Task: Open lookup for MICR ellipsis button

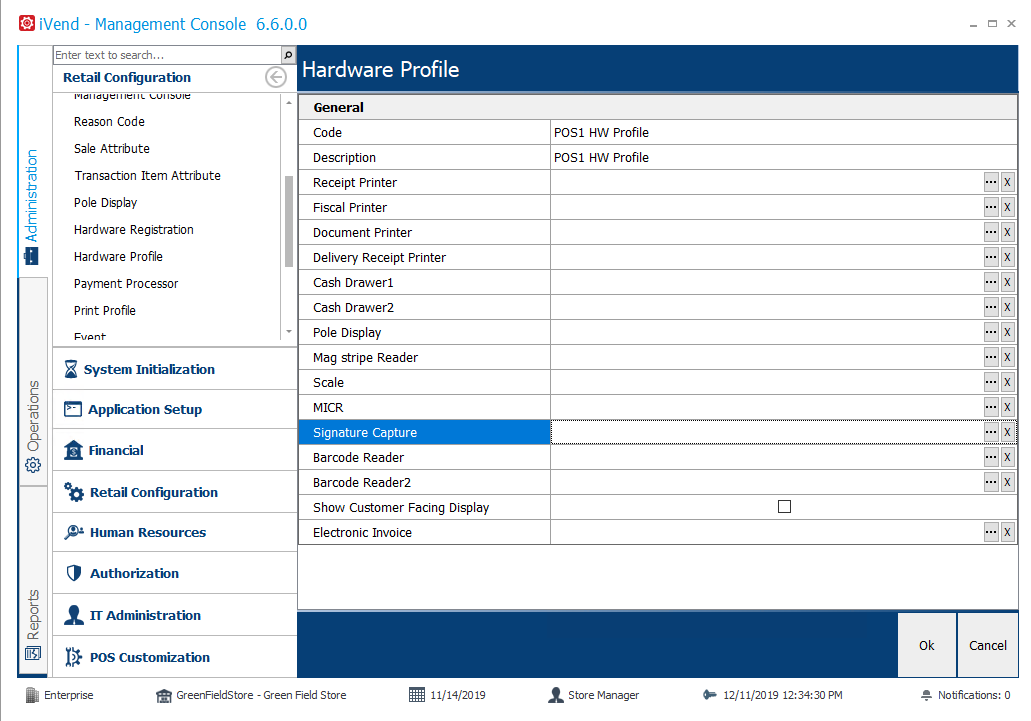Action: tap(991, 407)
